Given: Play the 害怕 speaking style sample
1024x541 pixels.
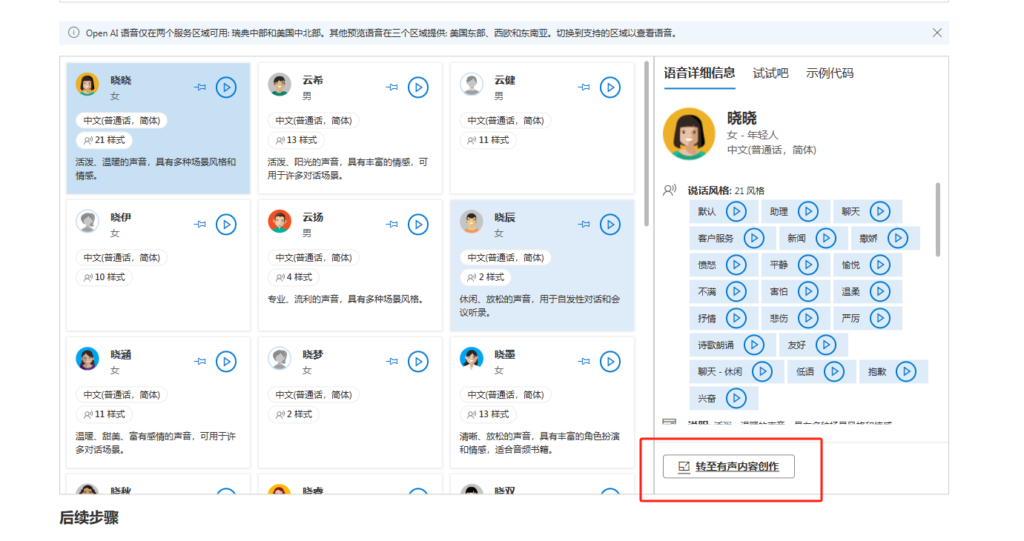Looking at the screenshot, I should click(808, 291).
